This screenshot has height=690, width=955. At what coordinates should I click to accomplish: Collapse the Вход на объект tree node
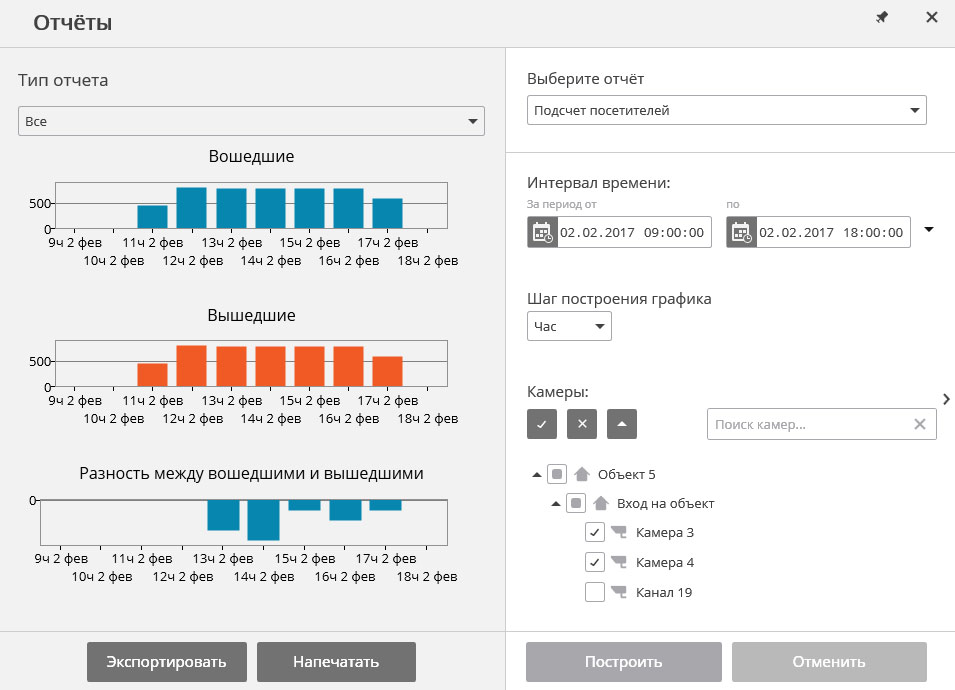[556, 503]
